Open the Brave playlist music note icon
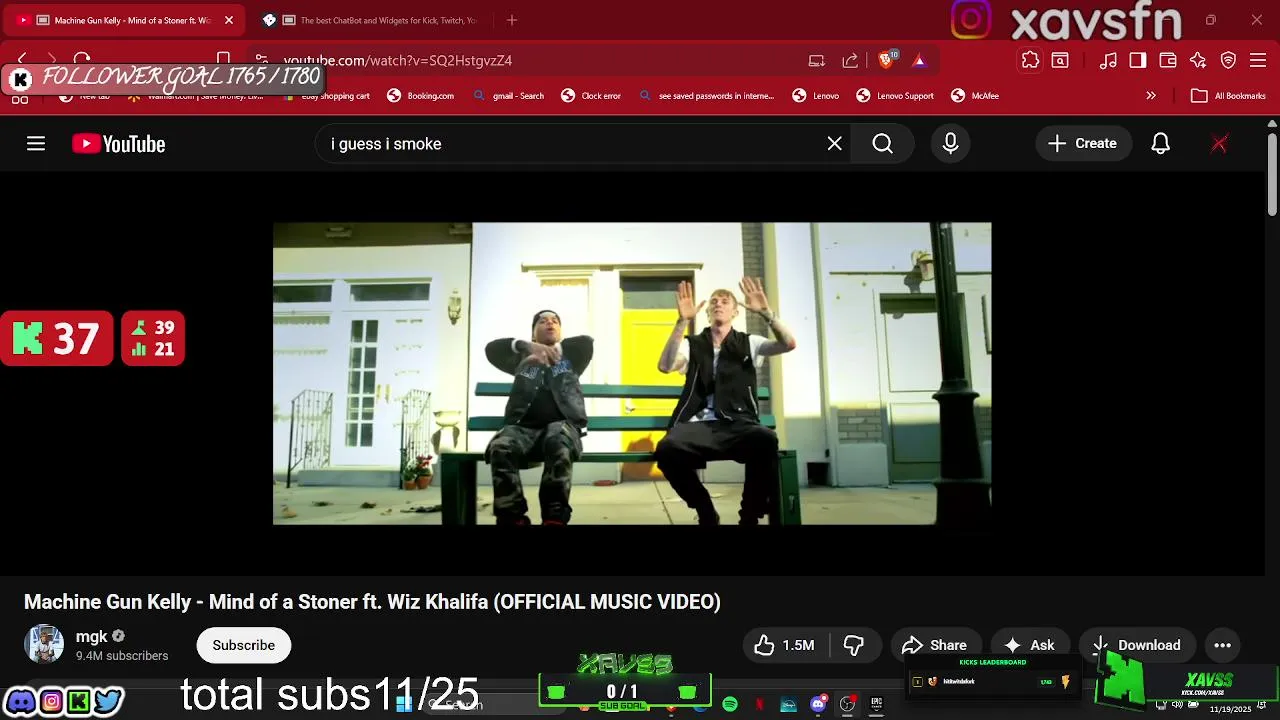Screen dimensions: 1280x720 click(x=1108, y=60)
